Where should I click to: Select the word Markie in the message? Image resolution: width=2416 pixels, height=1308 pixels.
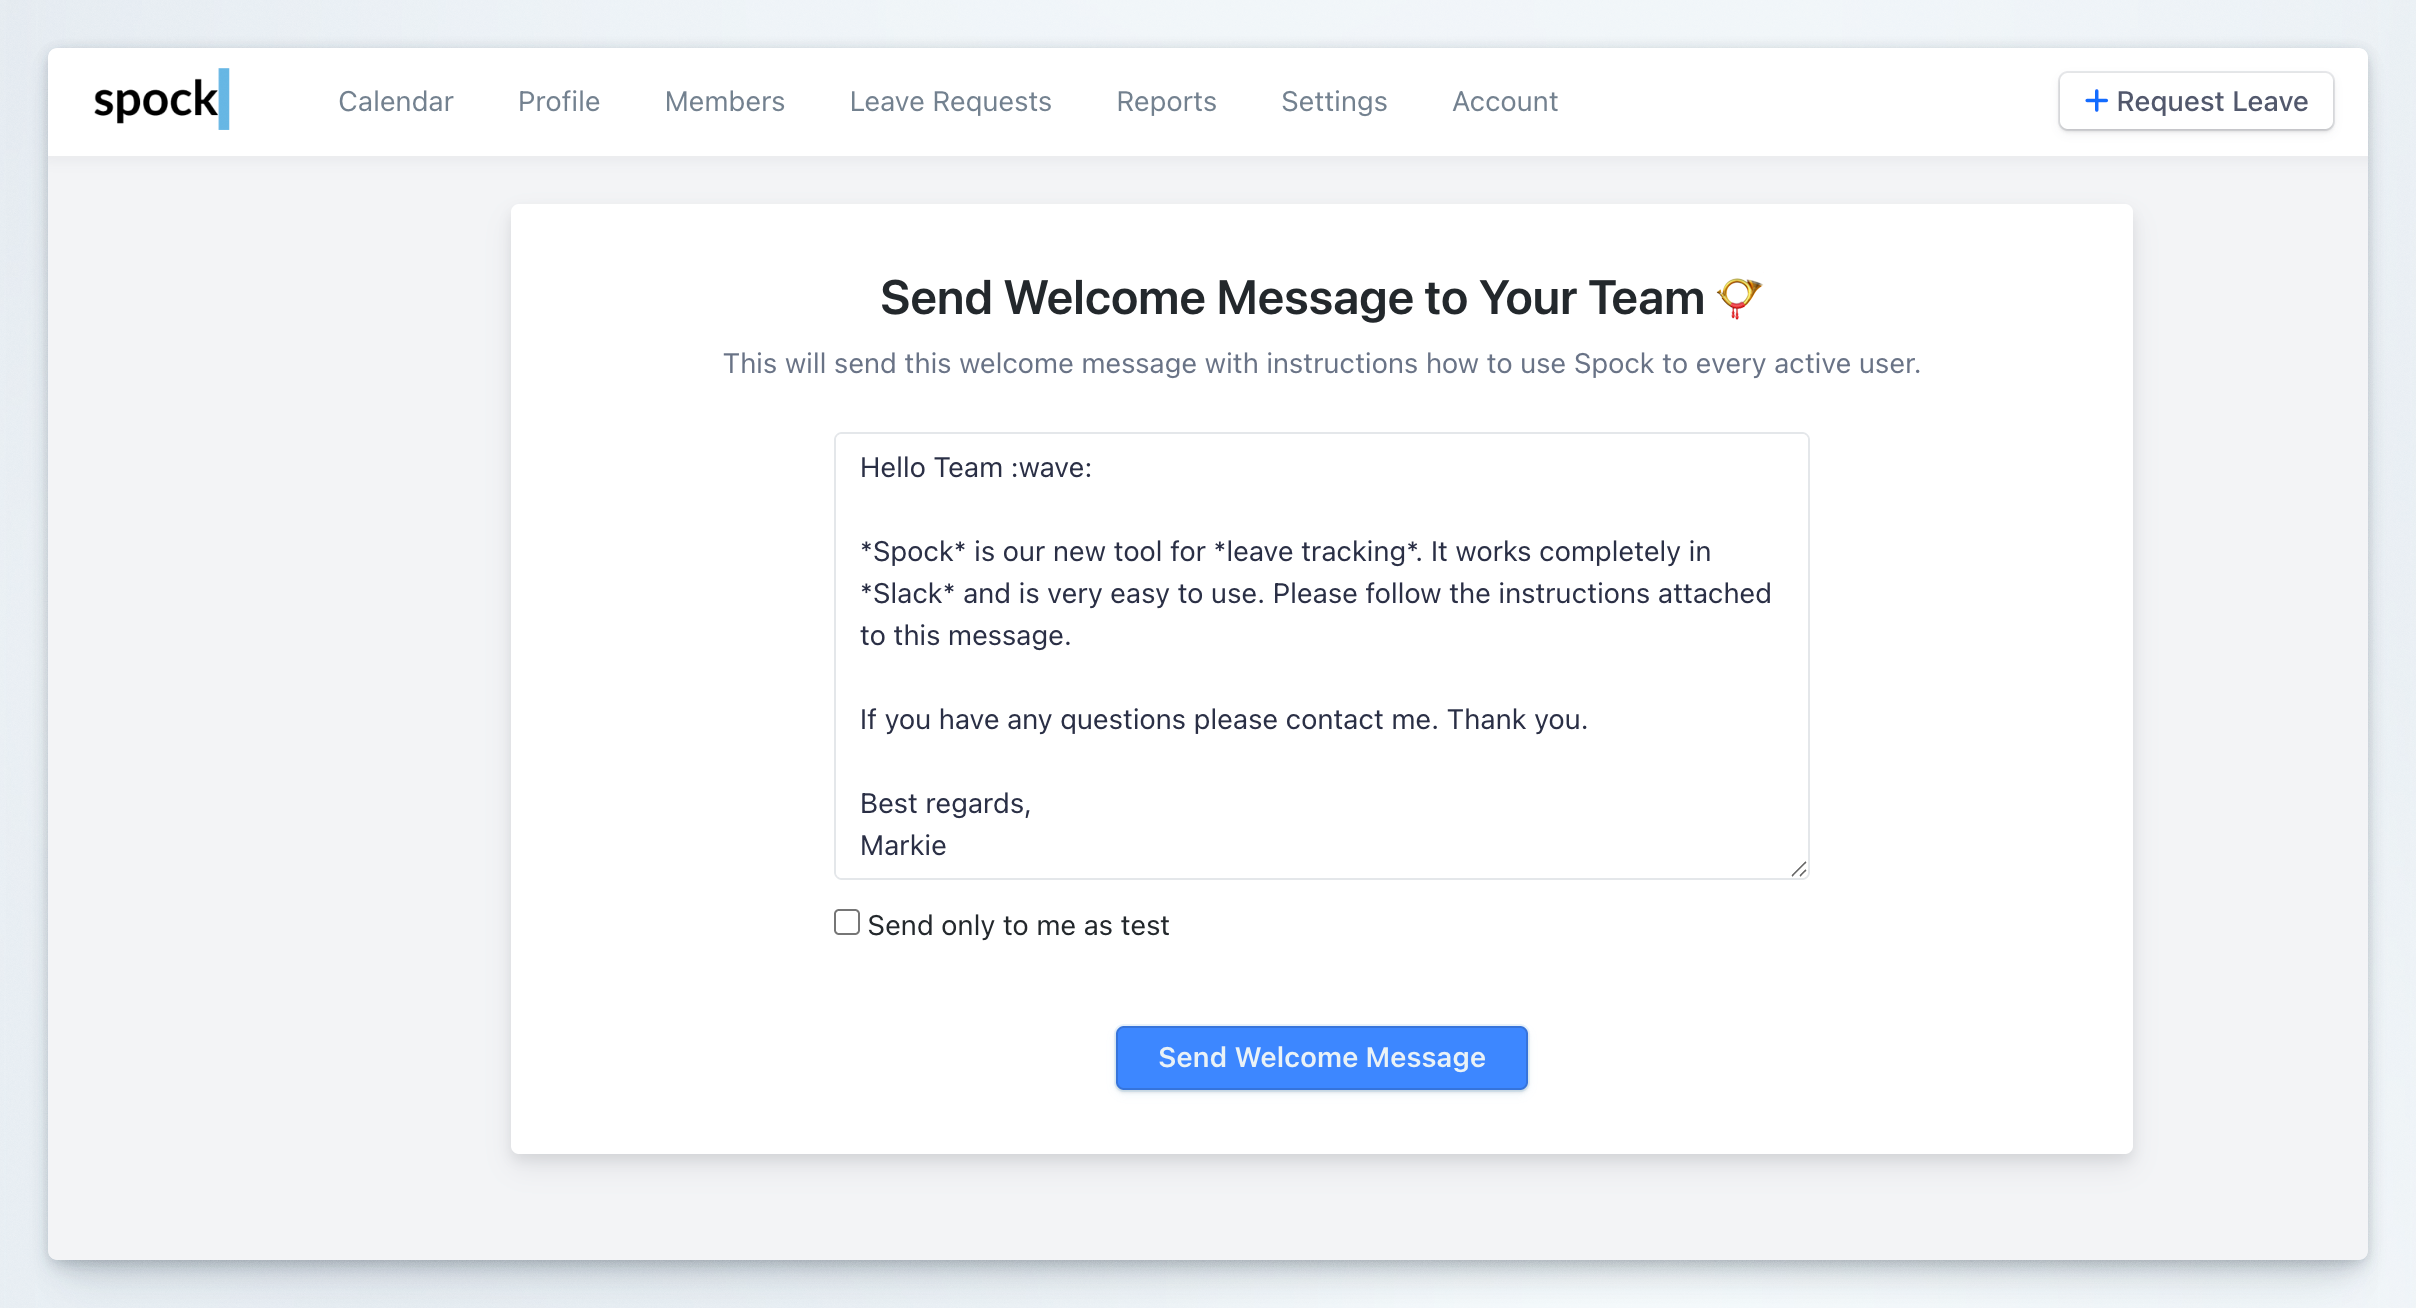click(901, 845)
